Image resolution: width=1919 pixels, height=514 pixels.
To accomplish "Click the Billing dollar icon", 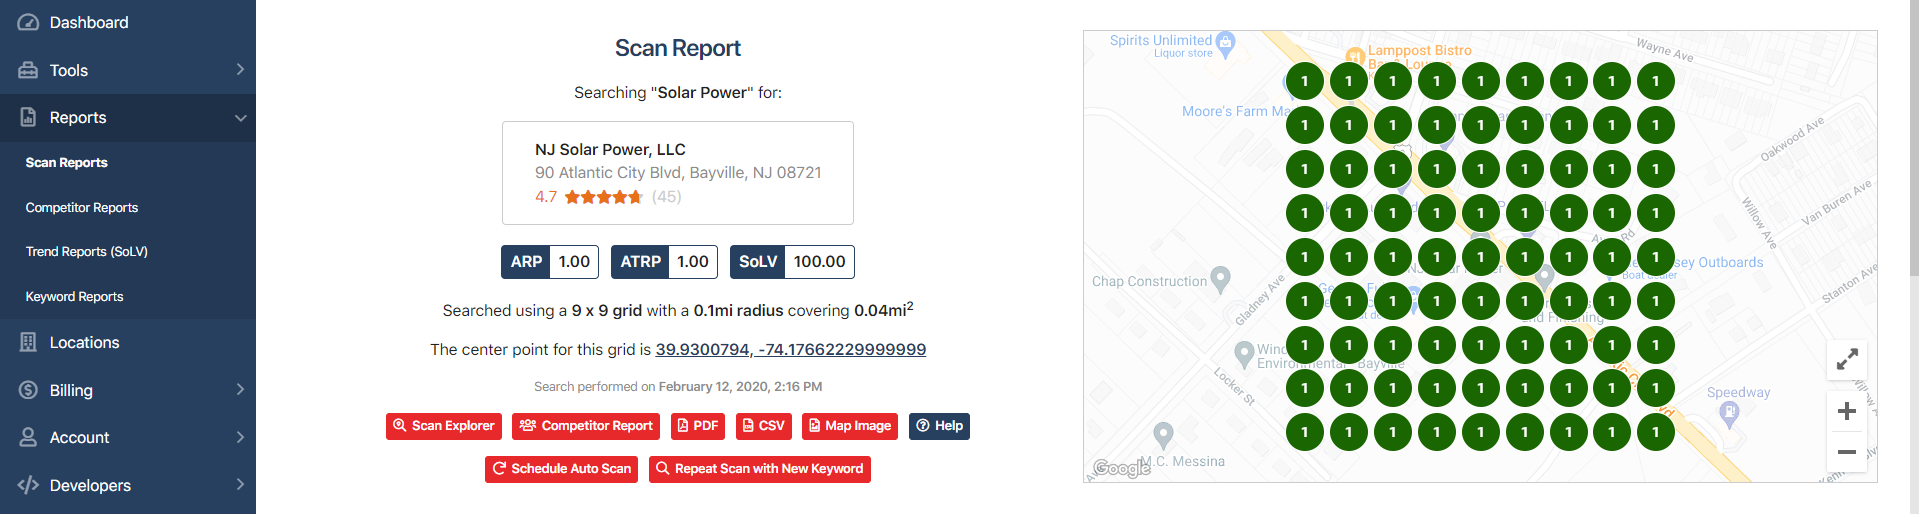I will [28, 390].
